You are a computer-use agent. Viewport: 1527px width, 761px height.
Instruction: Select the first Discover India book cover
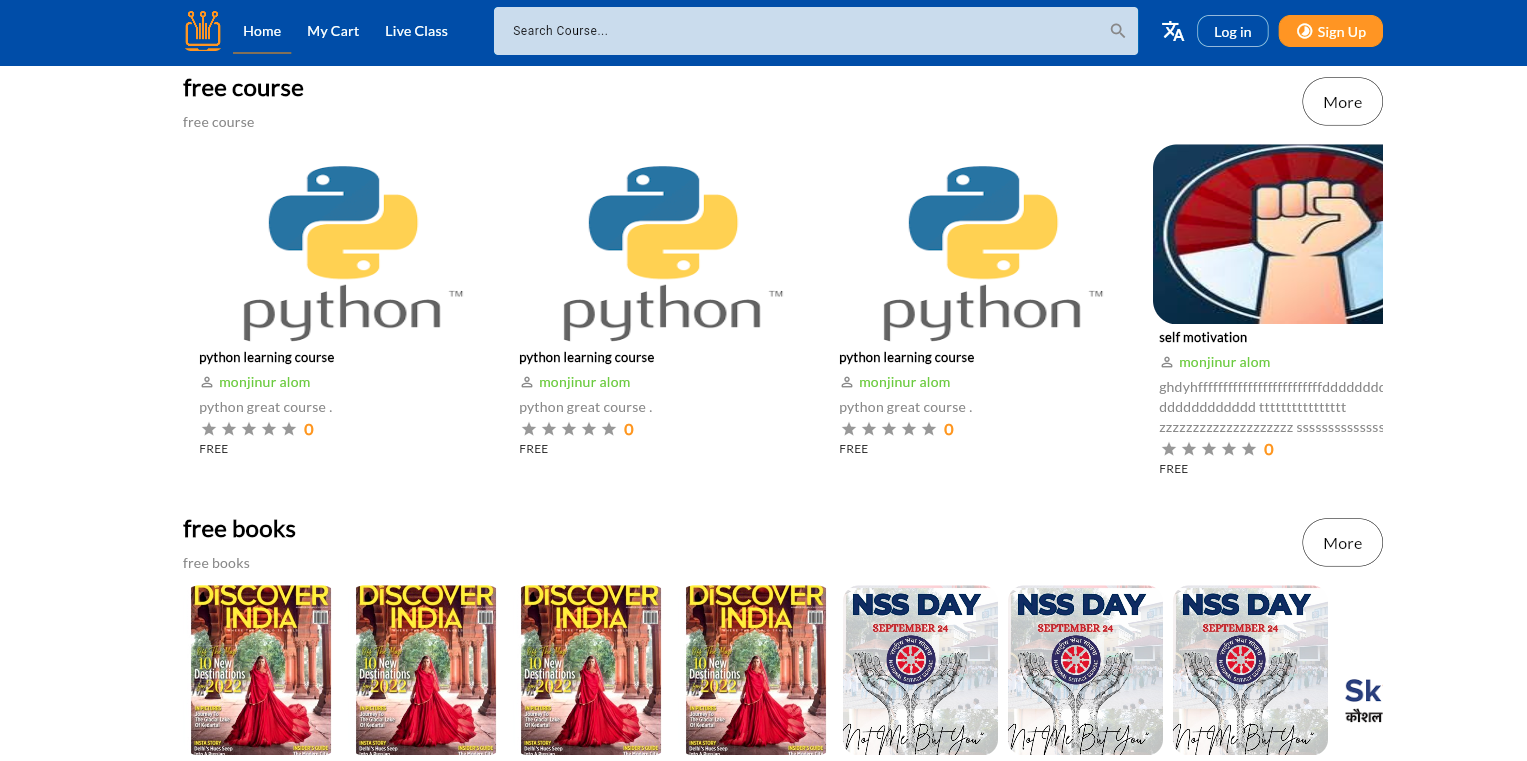click(261, 669)
